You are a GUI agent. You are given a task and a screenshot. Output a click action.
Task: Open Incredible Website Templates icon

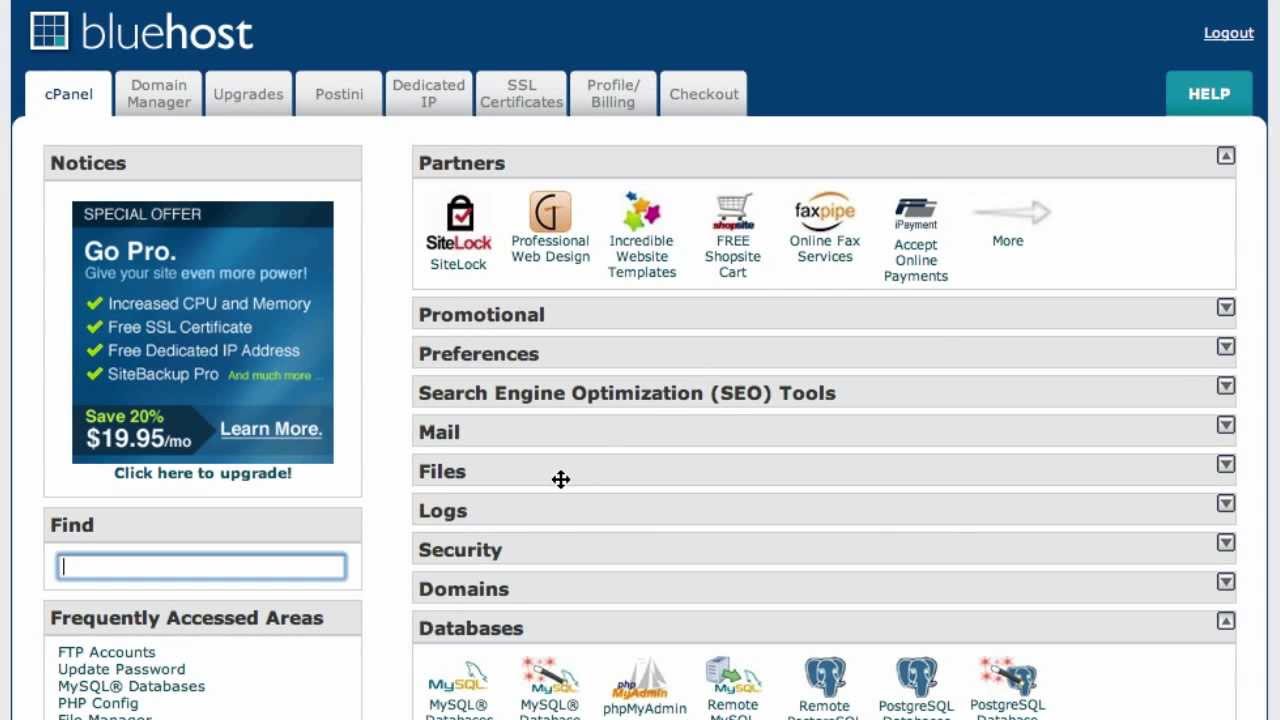[641, 211]
